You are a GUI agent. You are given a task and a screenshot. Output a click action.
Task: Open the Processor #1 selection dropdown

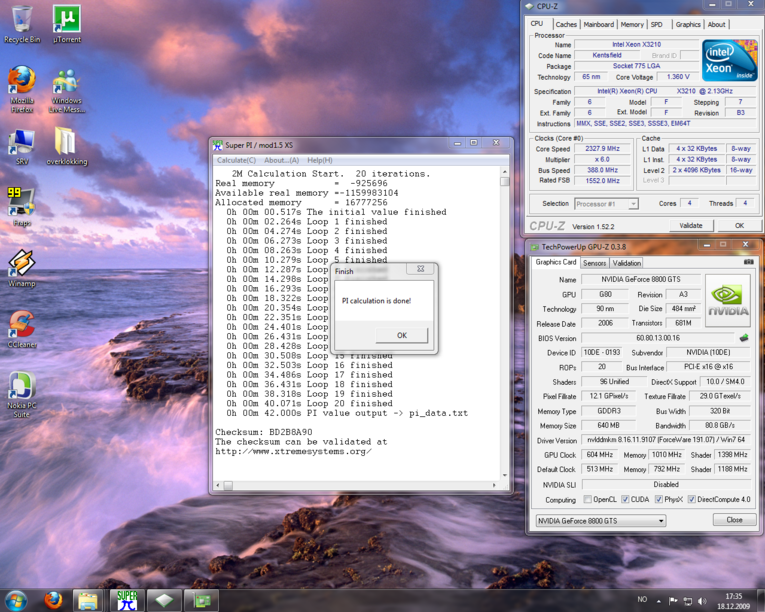coord(606,204)
